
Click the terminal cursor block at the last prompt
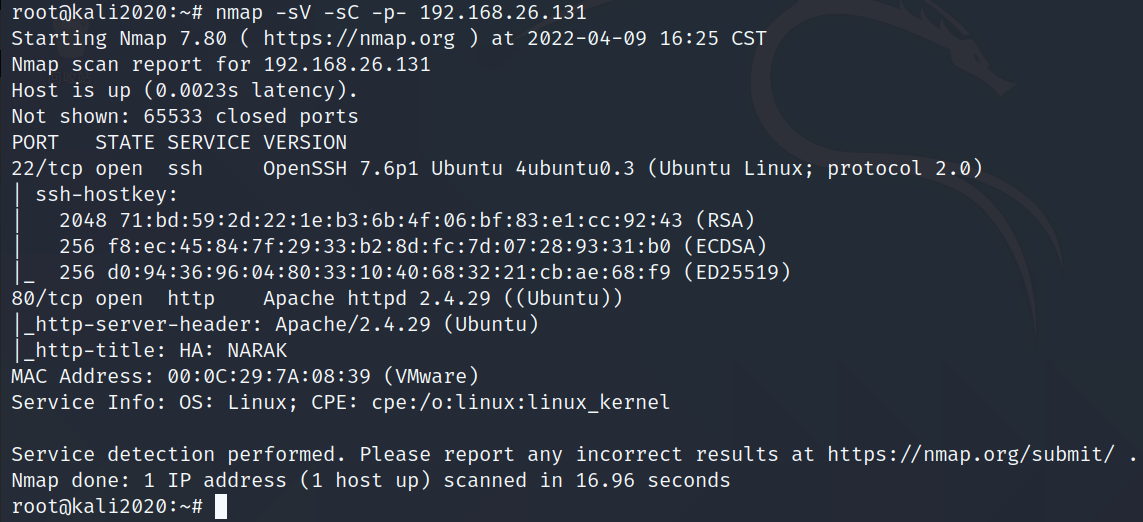(221, 507)
